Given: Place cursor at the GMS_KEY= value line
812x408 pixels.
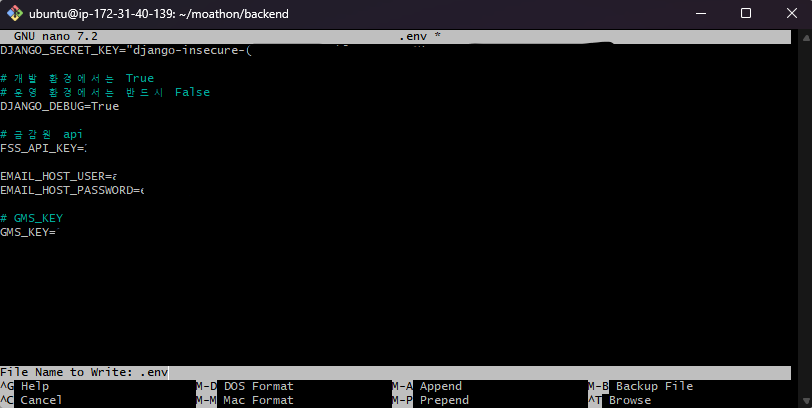Looking at the screenshot, I should [30, 232].
